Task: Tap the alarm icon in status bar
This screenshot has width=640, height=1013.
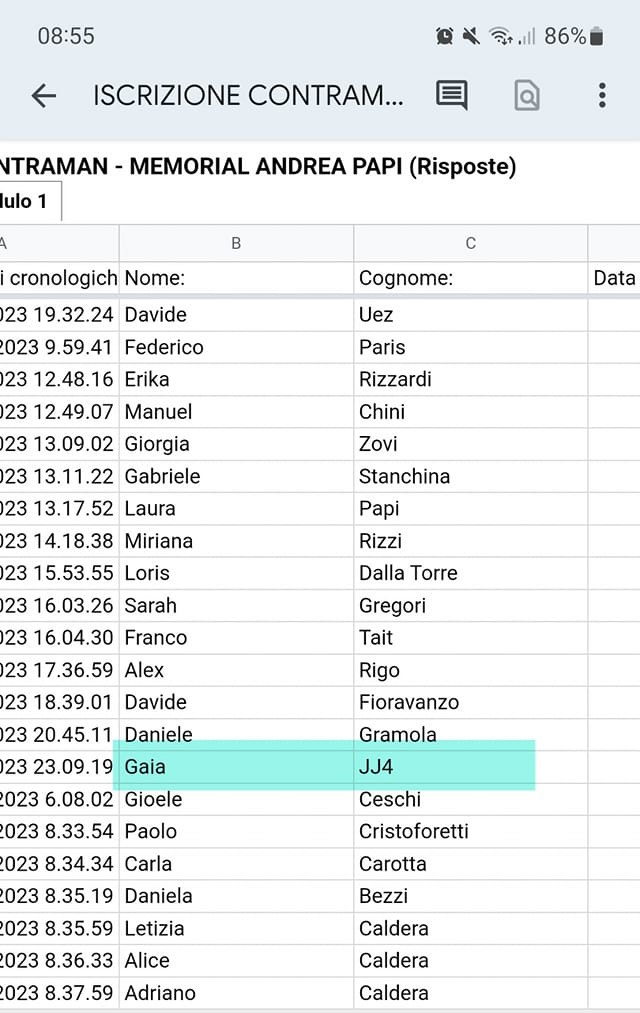Action: click(444, 36)
